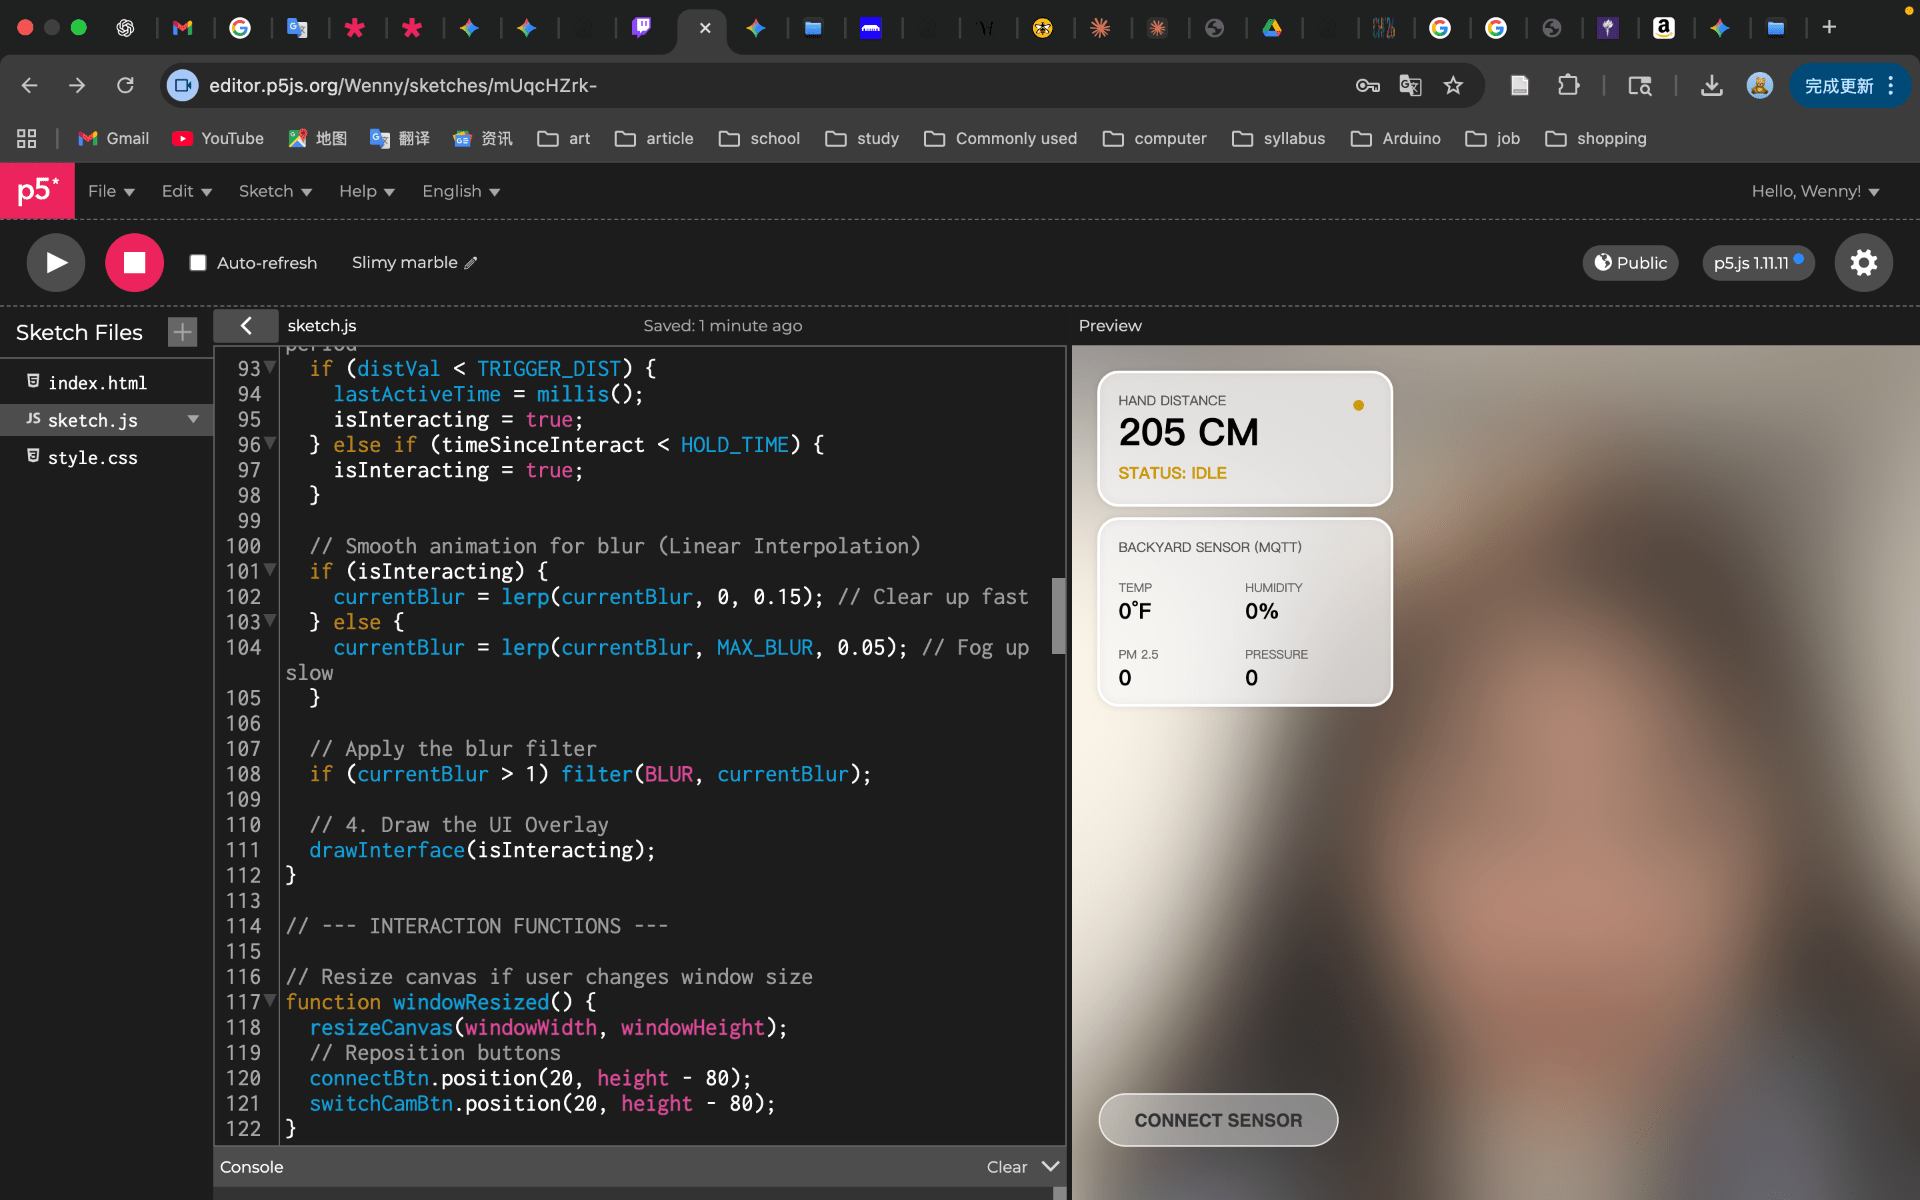Open editor settings with the gear icon
Viewport: 1920px width, 1200px height.
pos(1863,262)
